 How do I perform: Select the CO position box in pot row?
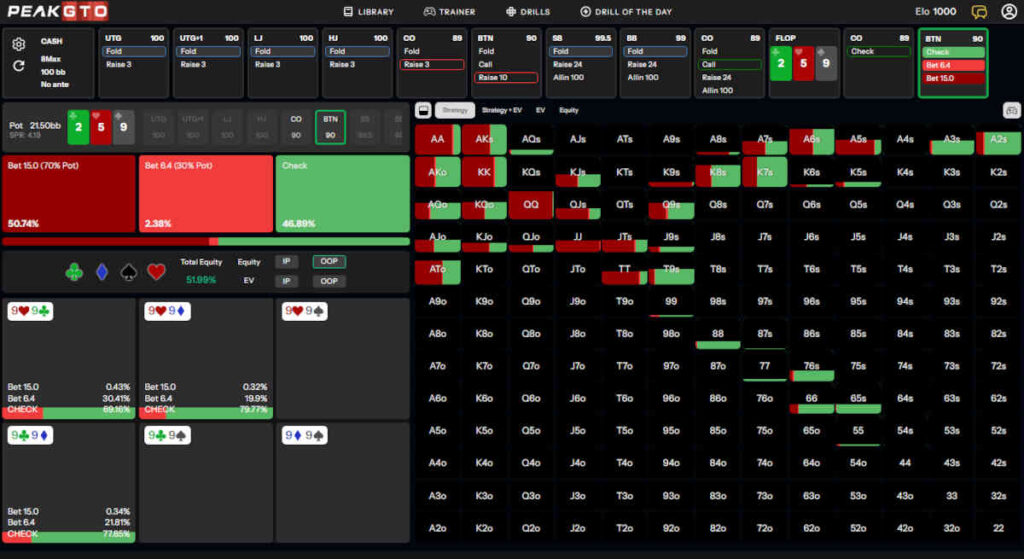tap(295, 126)
